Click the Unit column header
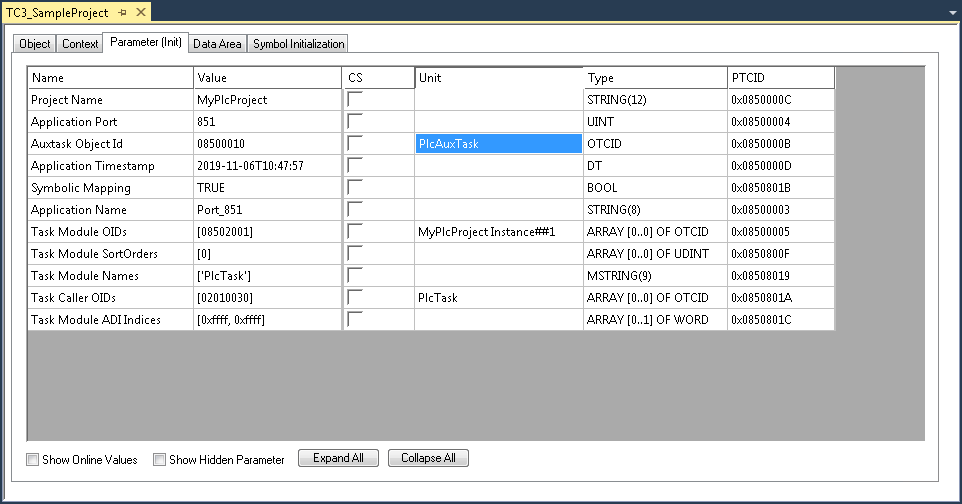 [499, 78]
